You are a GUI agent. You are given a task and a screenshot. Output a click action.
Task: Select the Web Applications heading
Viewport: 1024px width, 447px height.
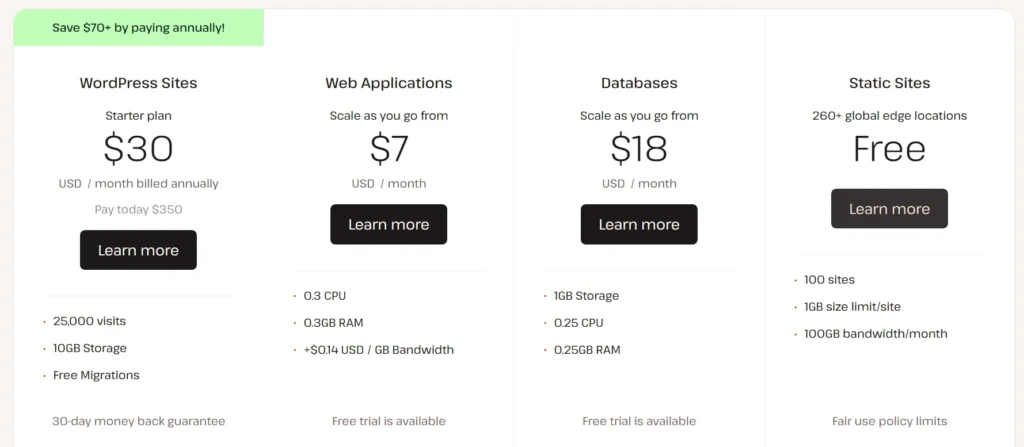[388, 83]
